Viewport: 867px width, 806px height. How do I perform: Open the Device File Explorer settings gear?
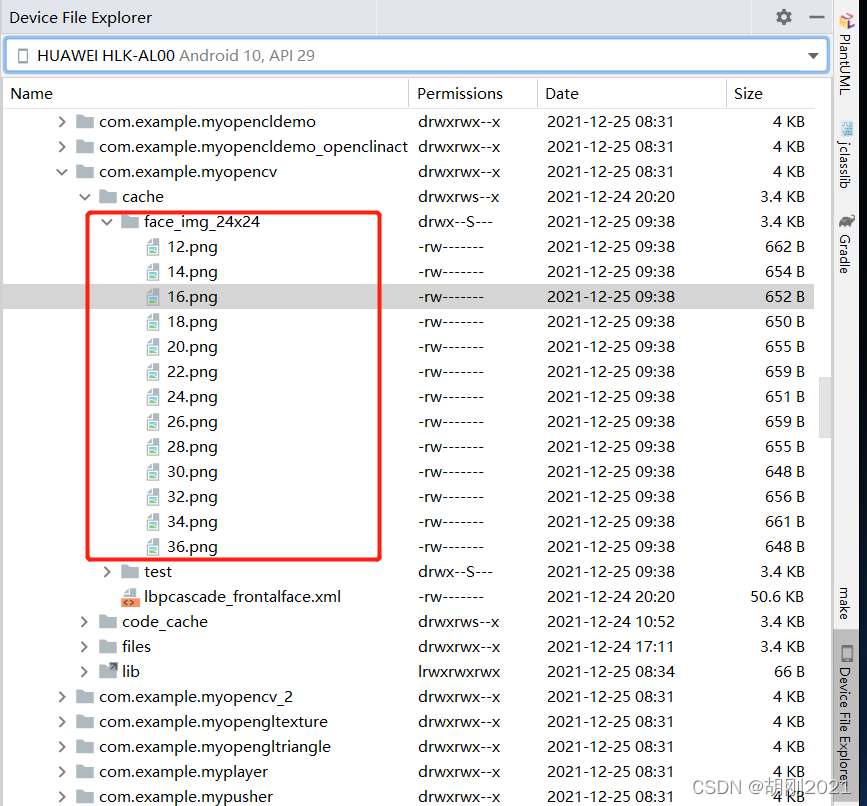pyautogui.click(x=784, y=17)
